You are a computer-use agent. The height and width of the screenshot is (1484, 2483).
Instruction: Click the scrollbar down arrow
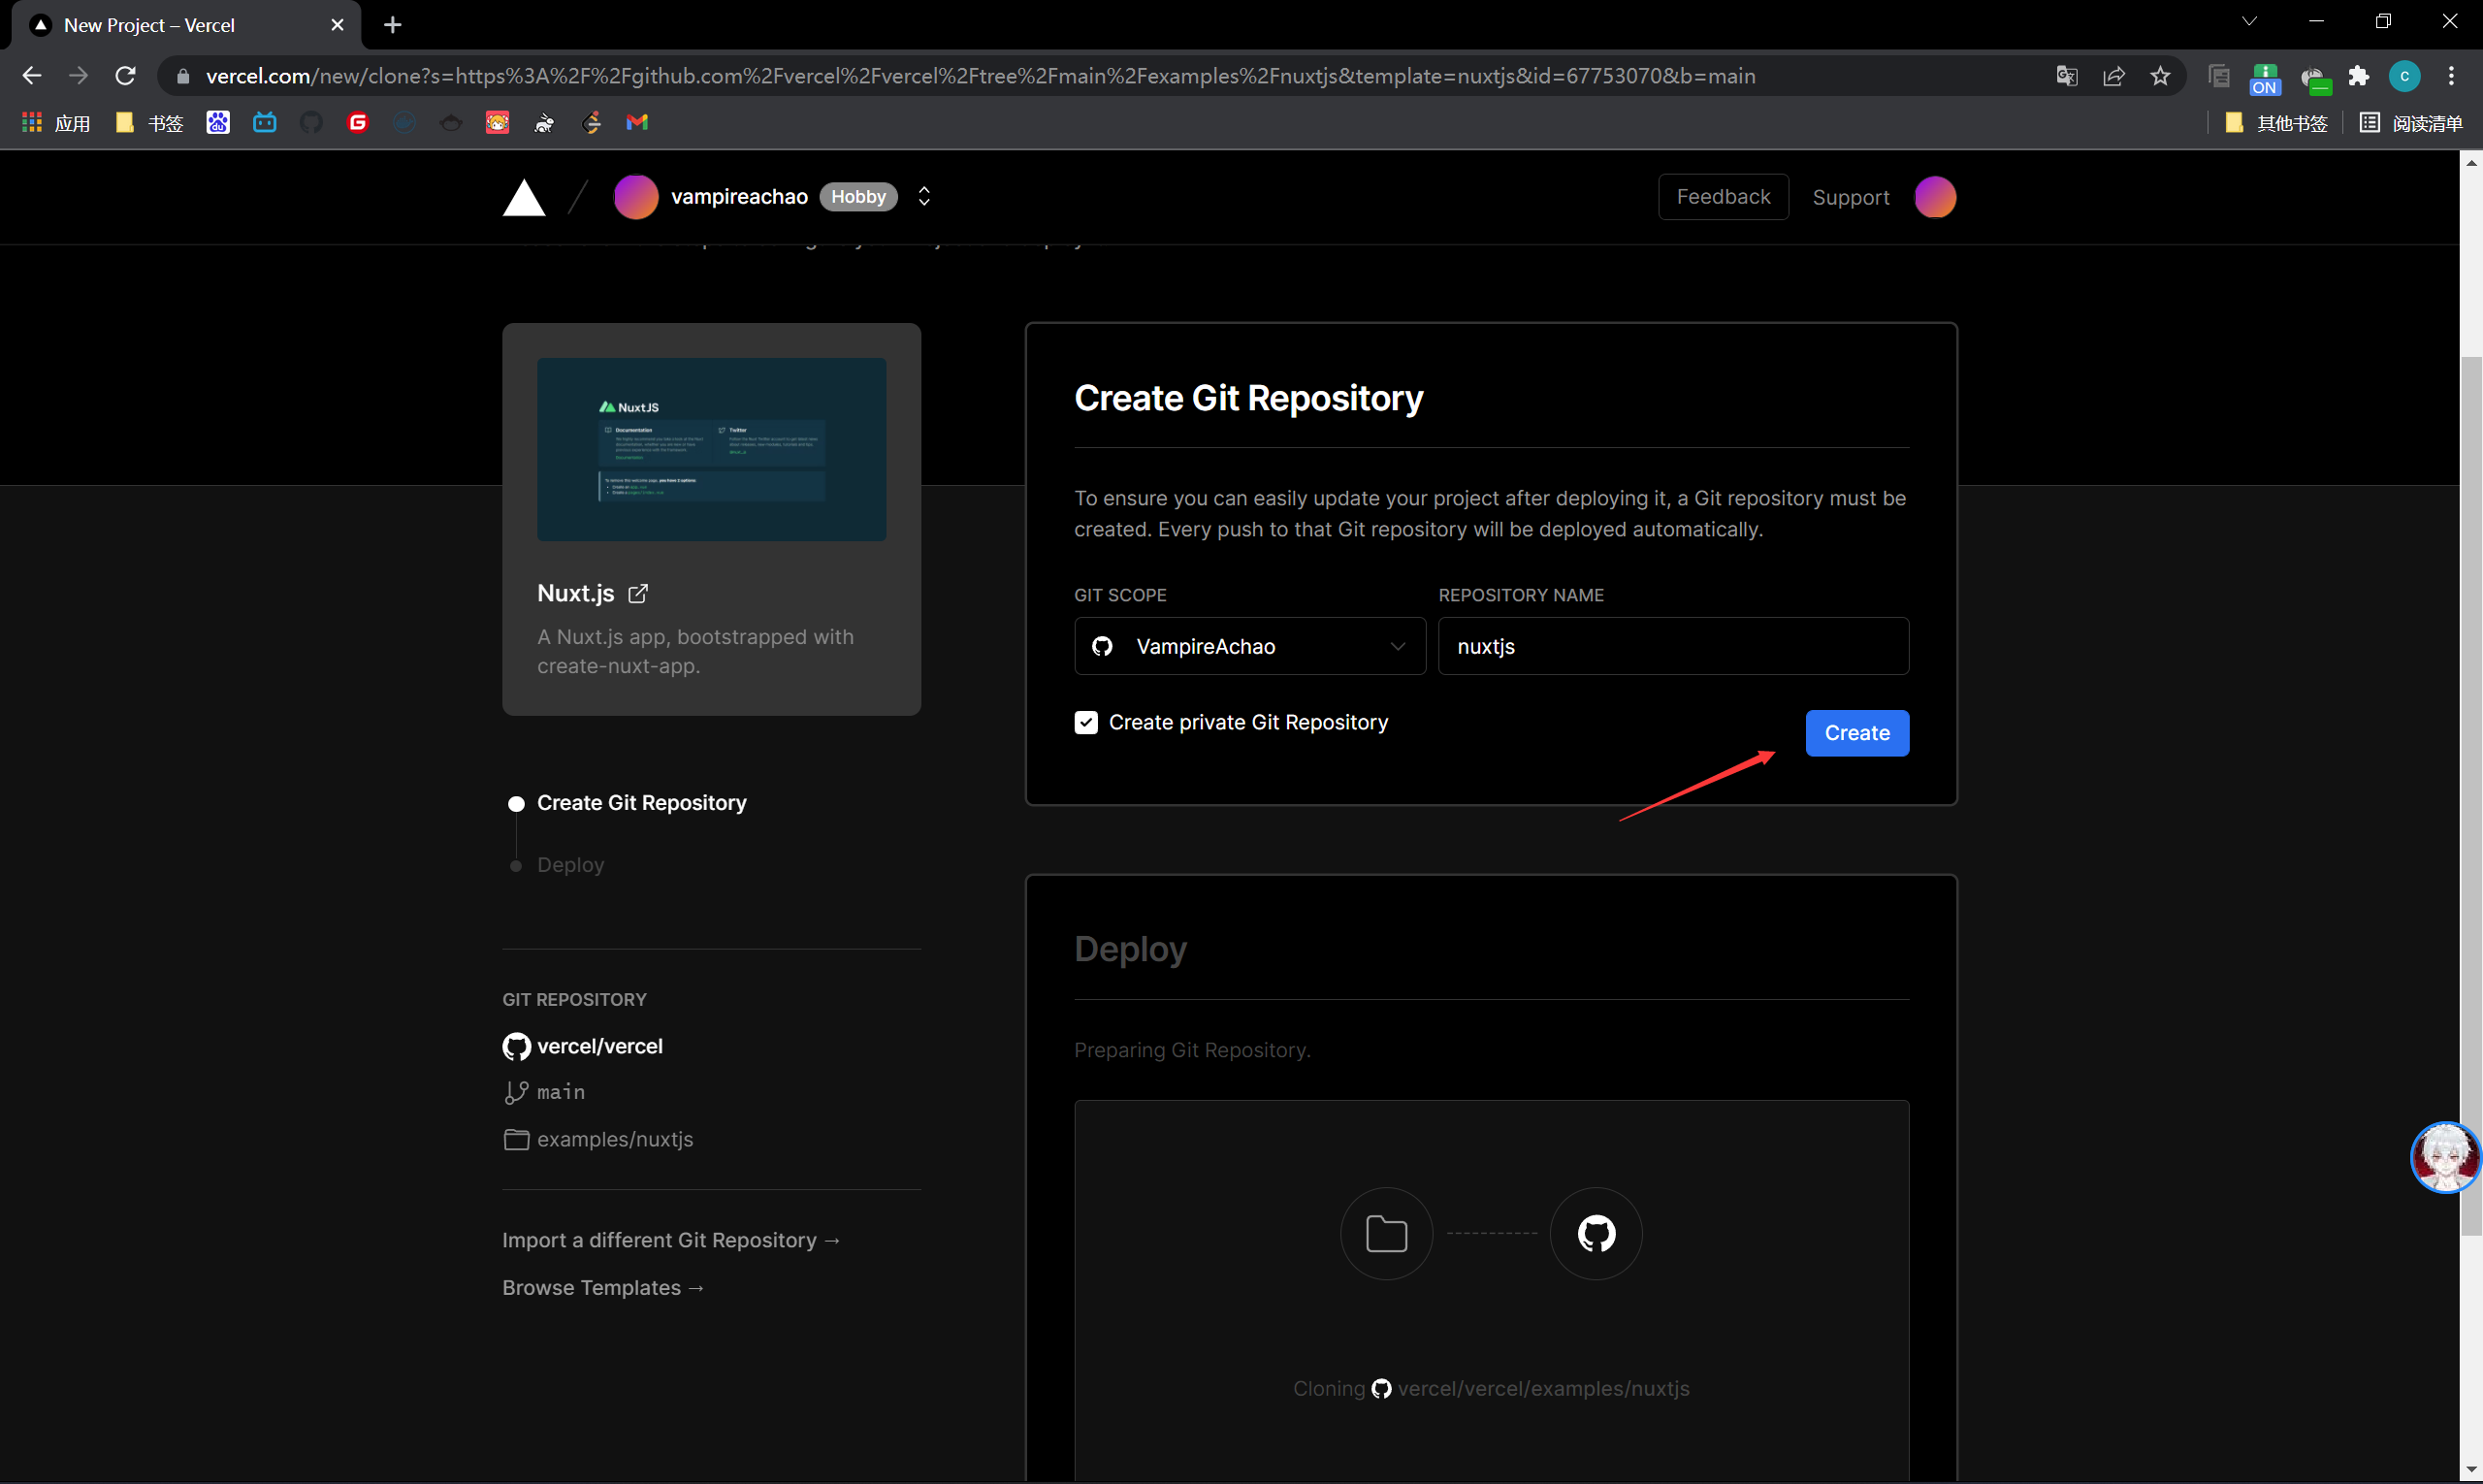2471,1470
